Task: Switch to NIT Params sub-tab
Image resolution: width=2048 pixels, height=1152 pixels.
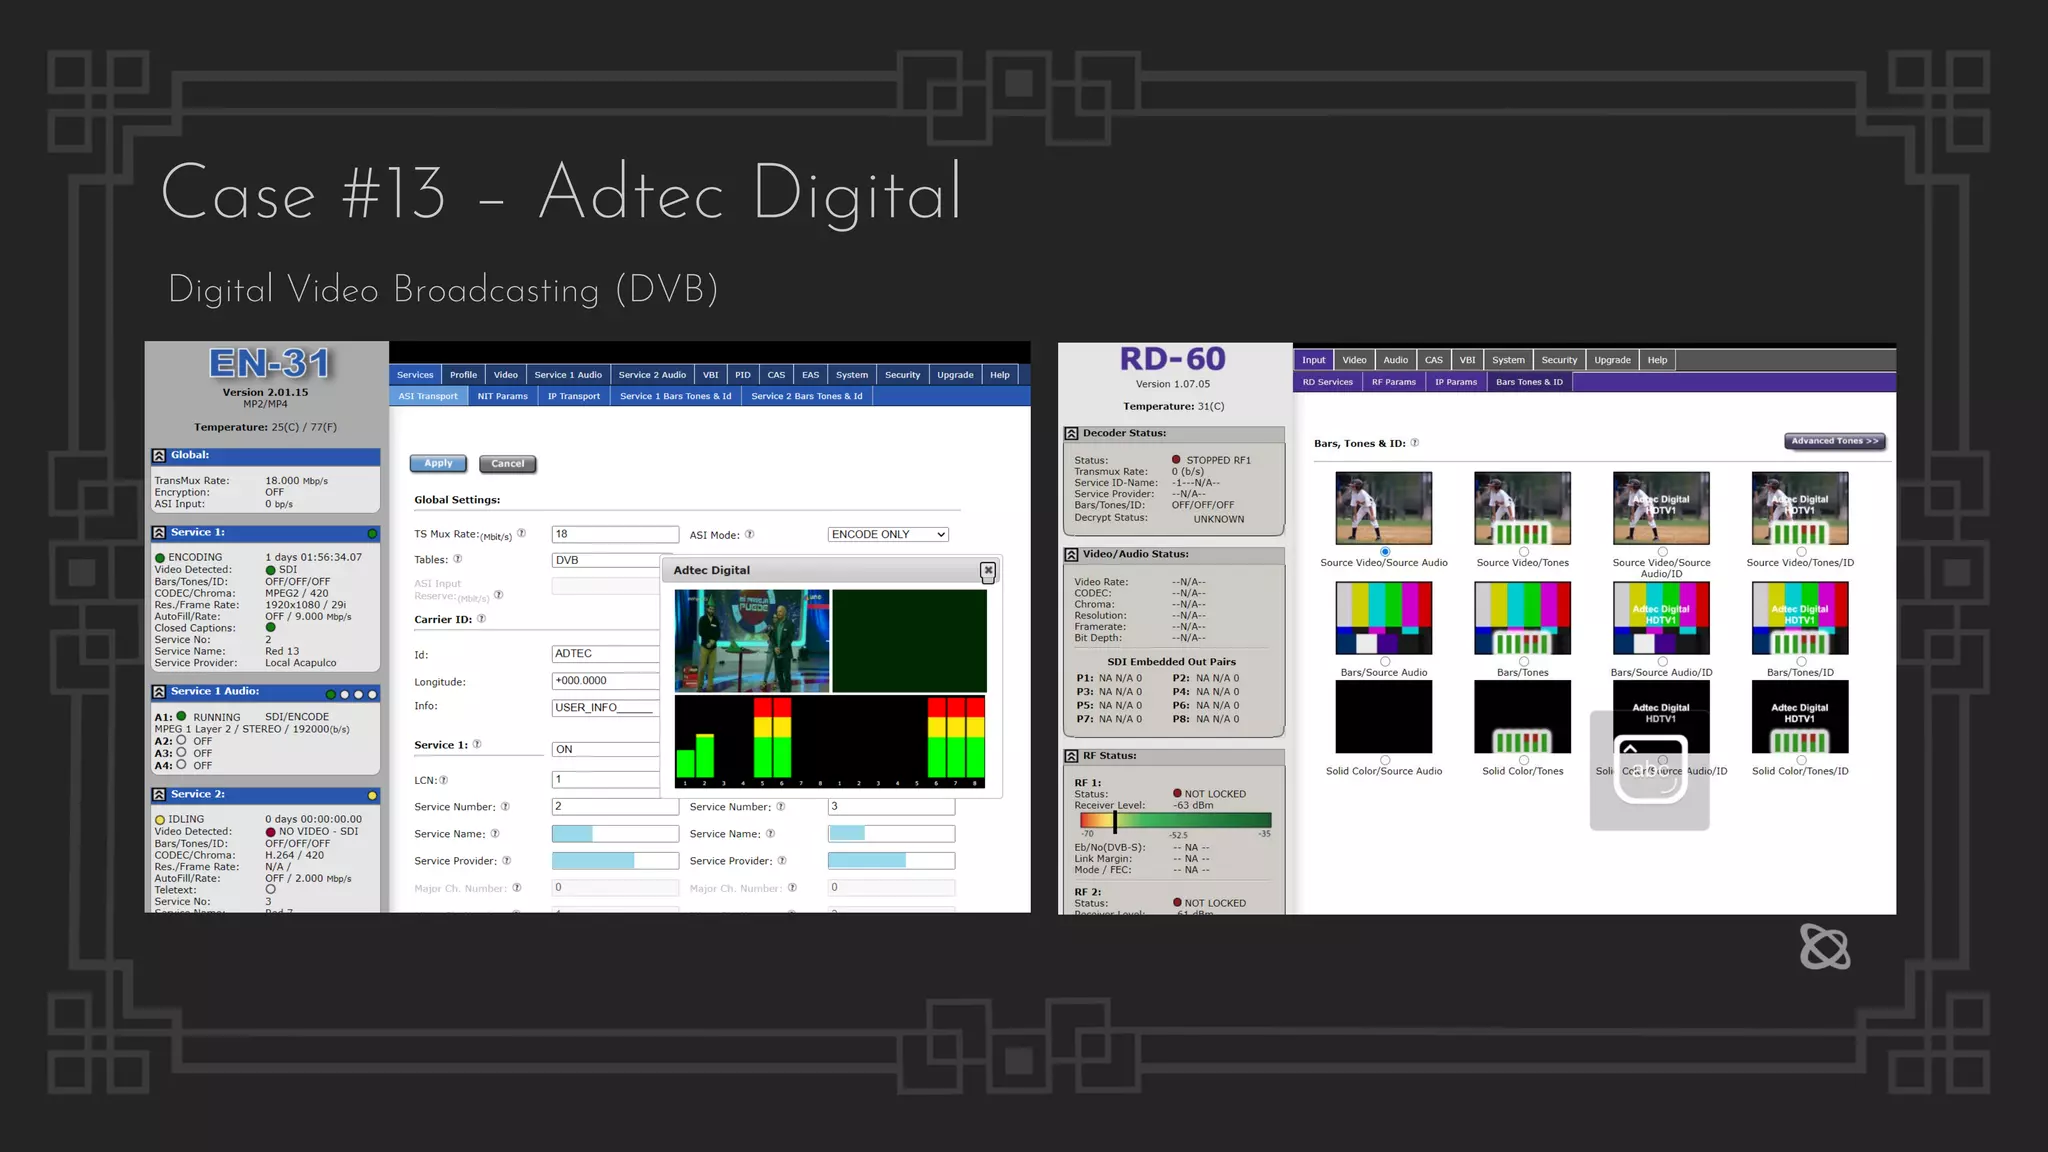Action: coord(502,397)
